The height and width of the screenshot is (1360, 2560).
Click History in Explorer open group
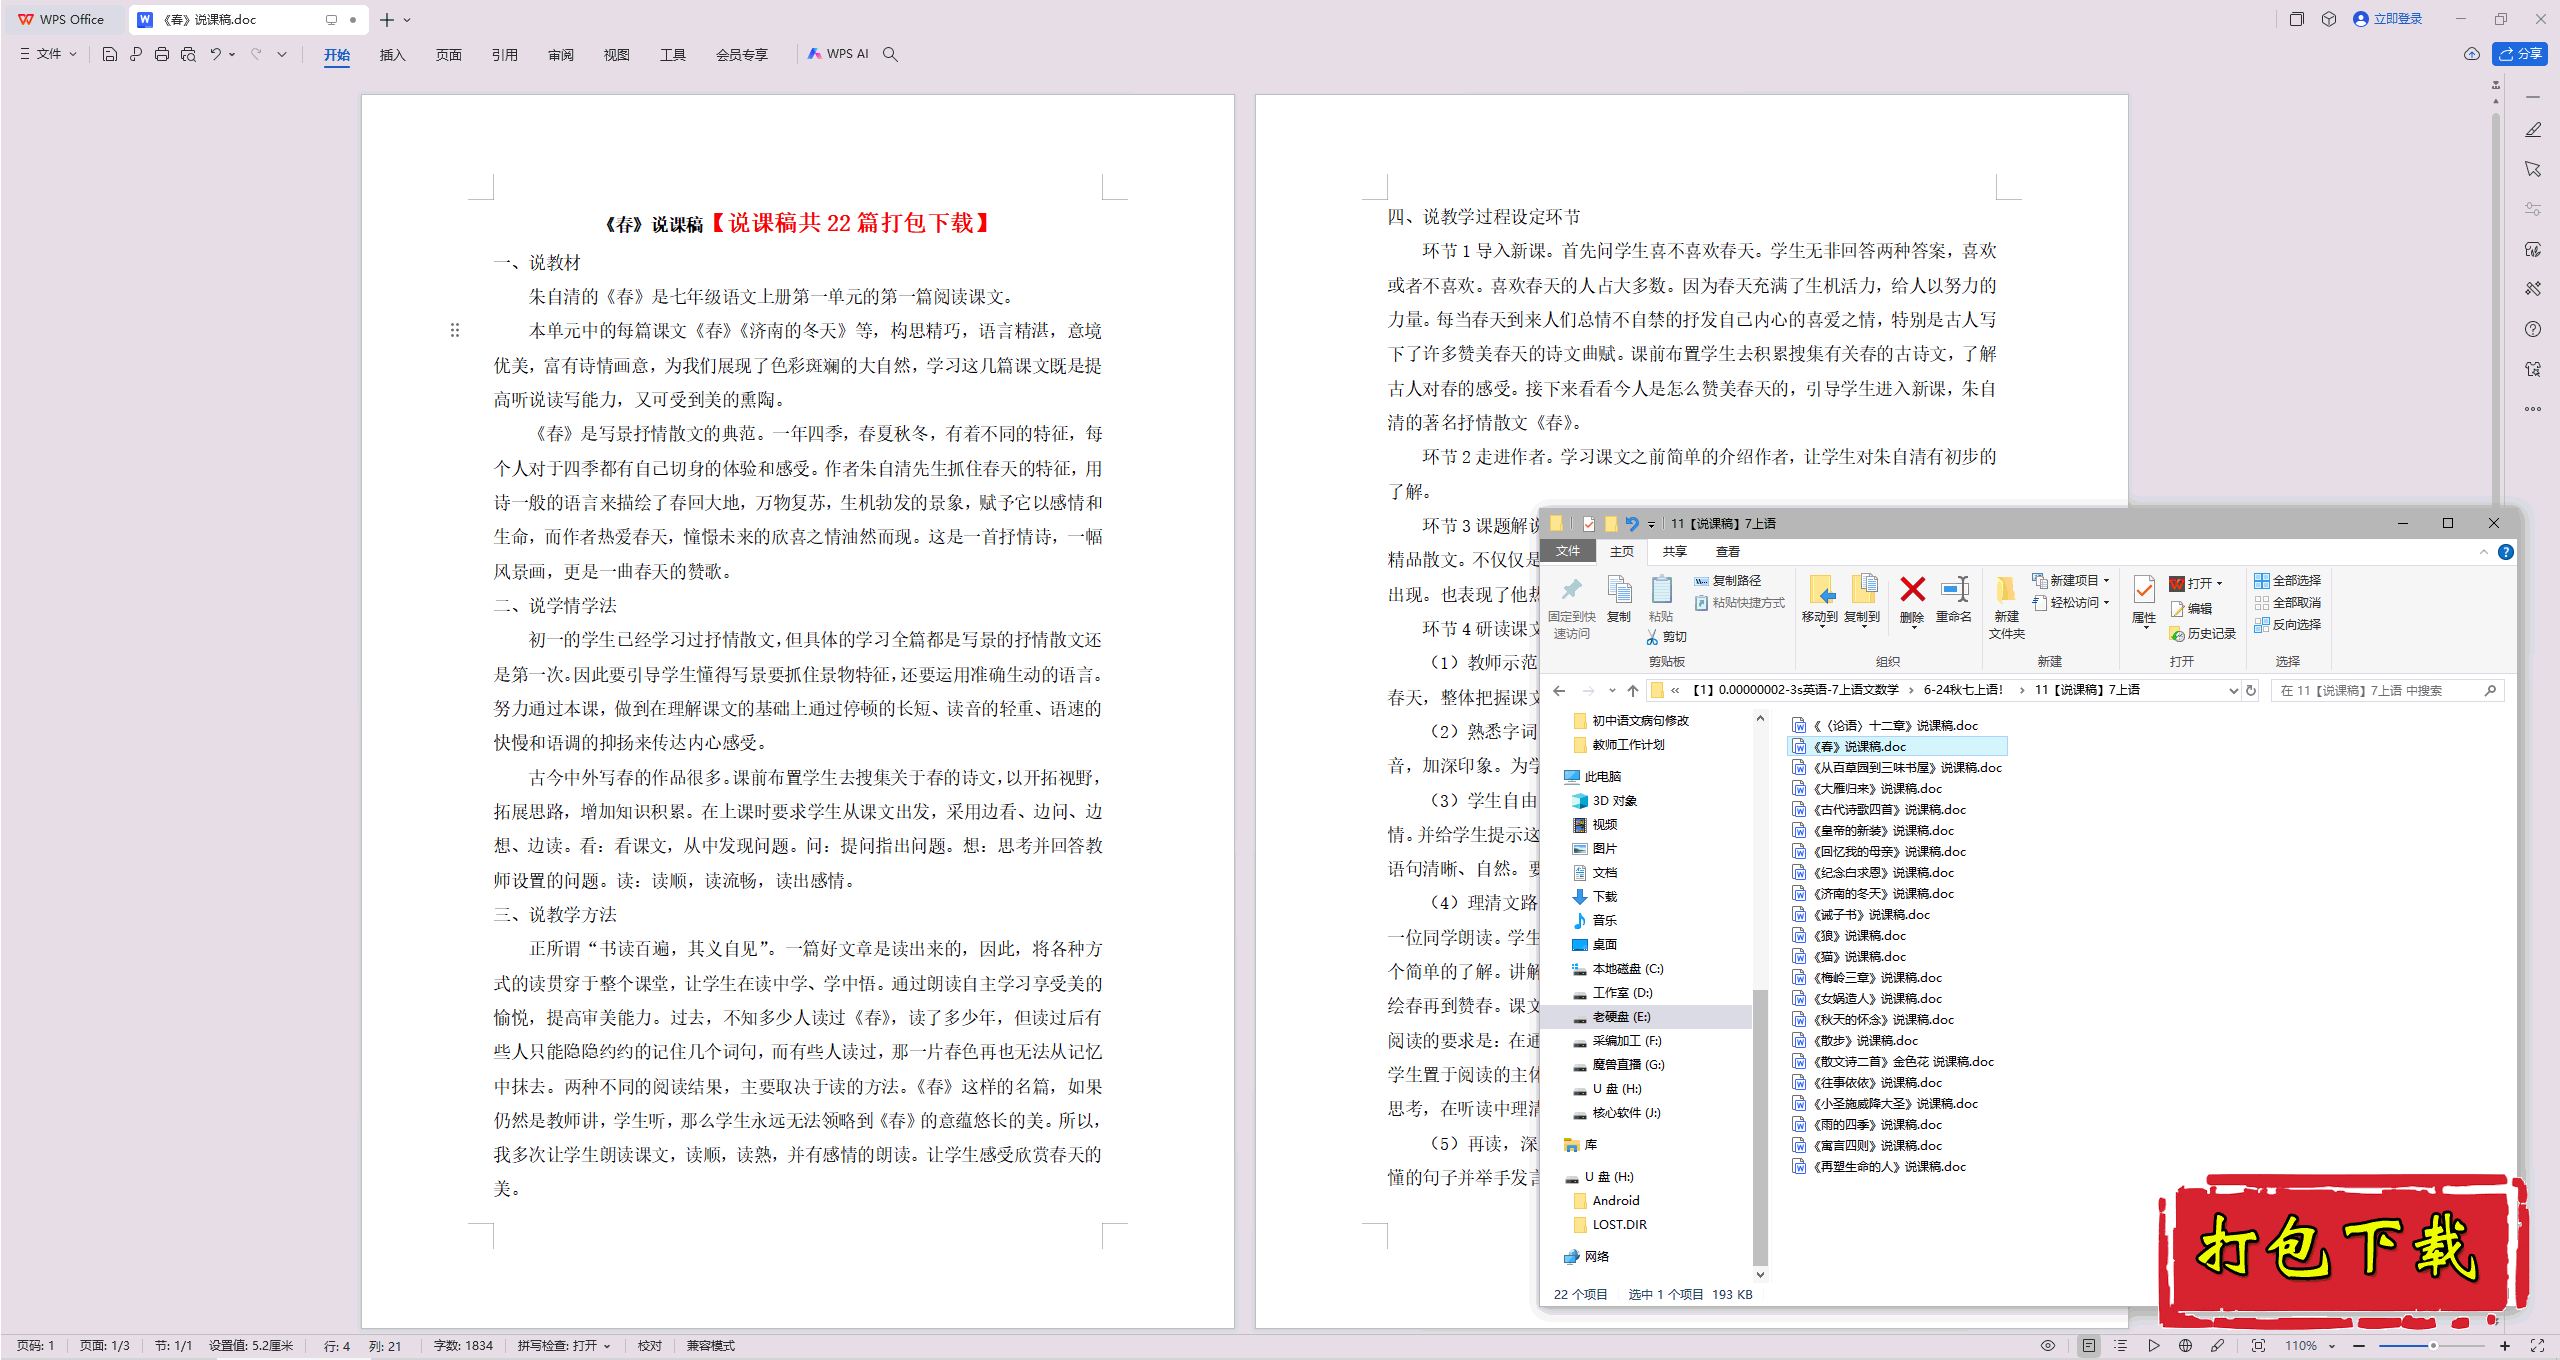coord(2202,634)
